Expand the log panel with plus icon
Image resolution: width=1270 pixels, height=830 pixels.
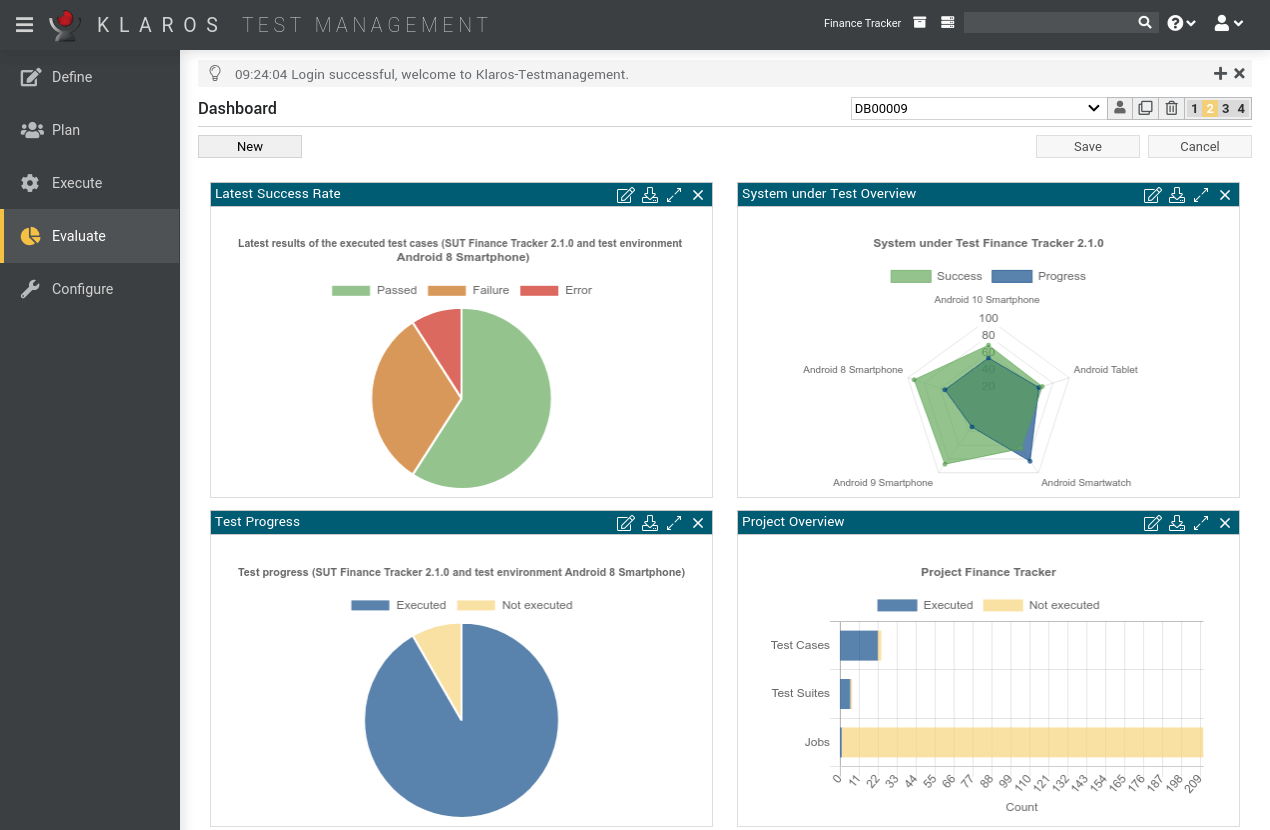click(x=1220, y=73)
